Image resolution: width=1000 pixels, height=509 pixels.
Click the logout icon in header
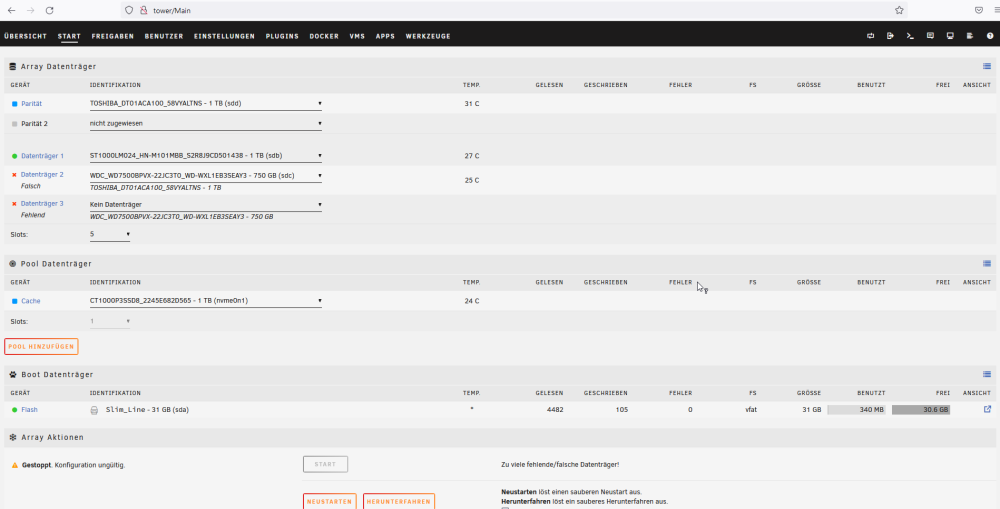coord(890,36)
